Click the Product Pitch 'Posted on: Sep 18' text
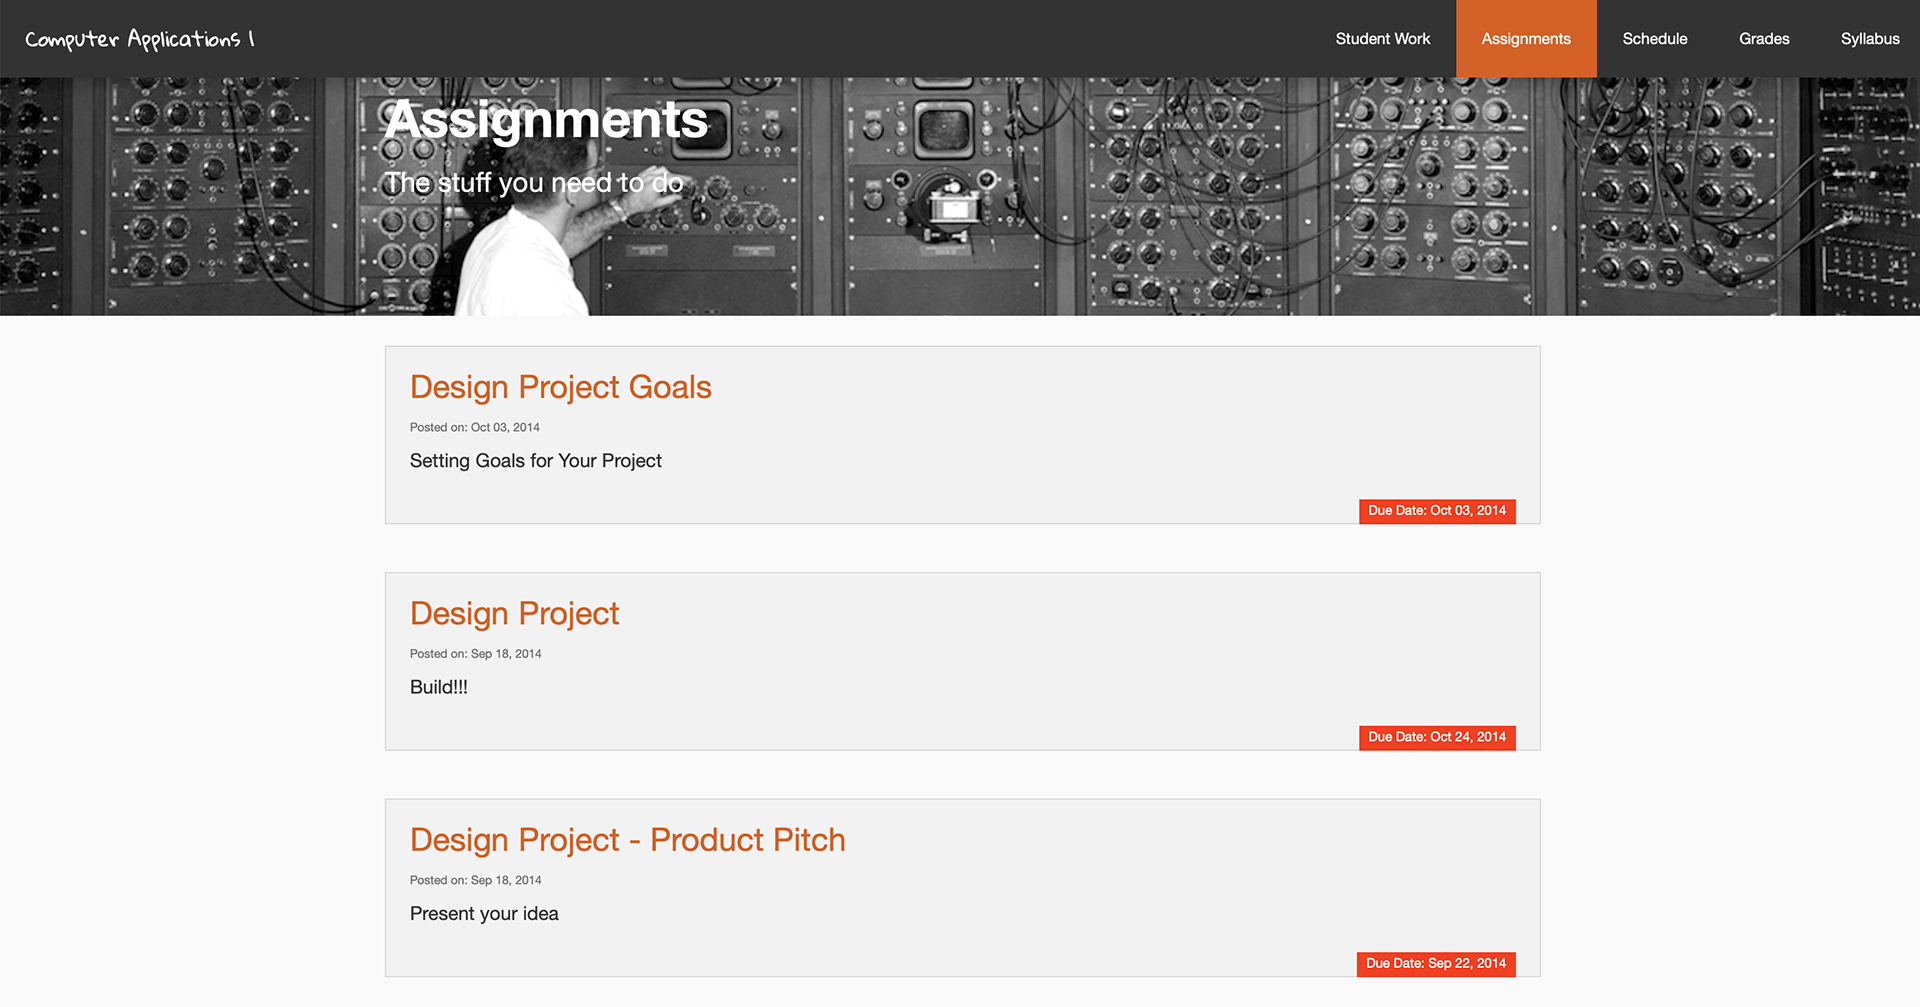 coord(475,880)
